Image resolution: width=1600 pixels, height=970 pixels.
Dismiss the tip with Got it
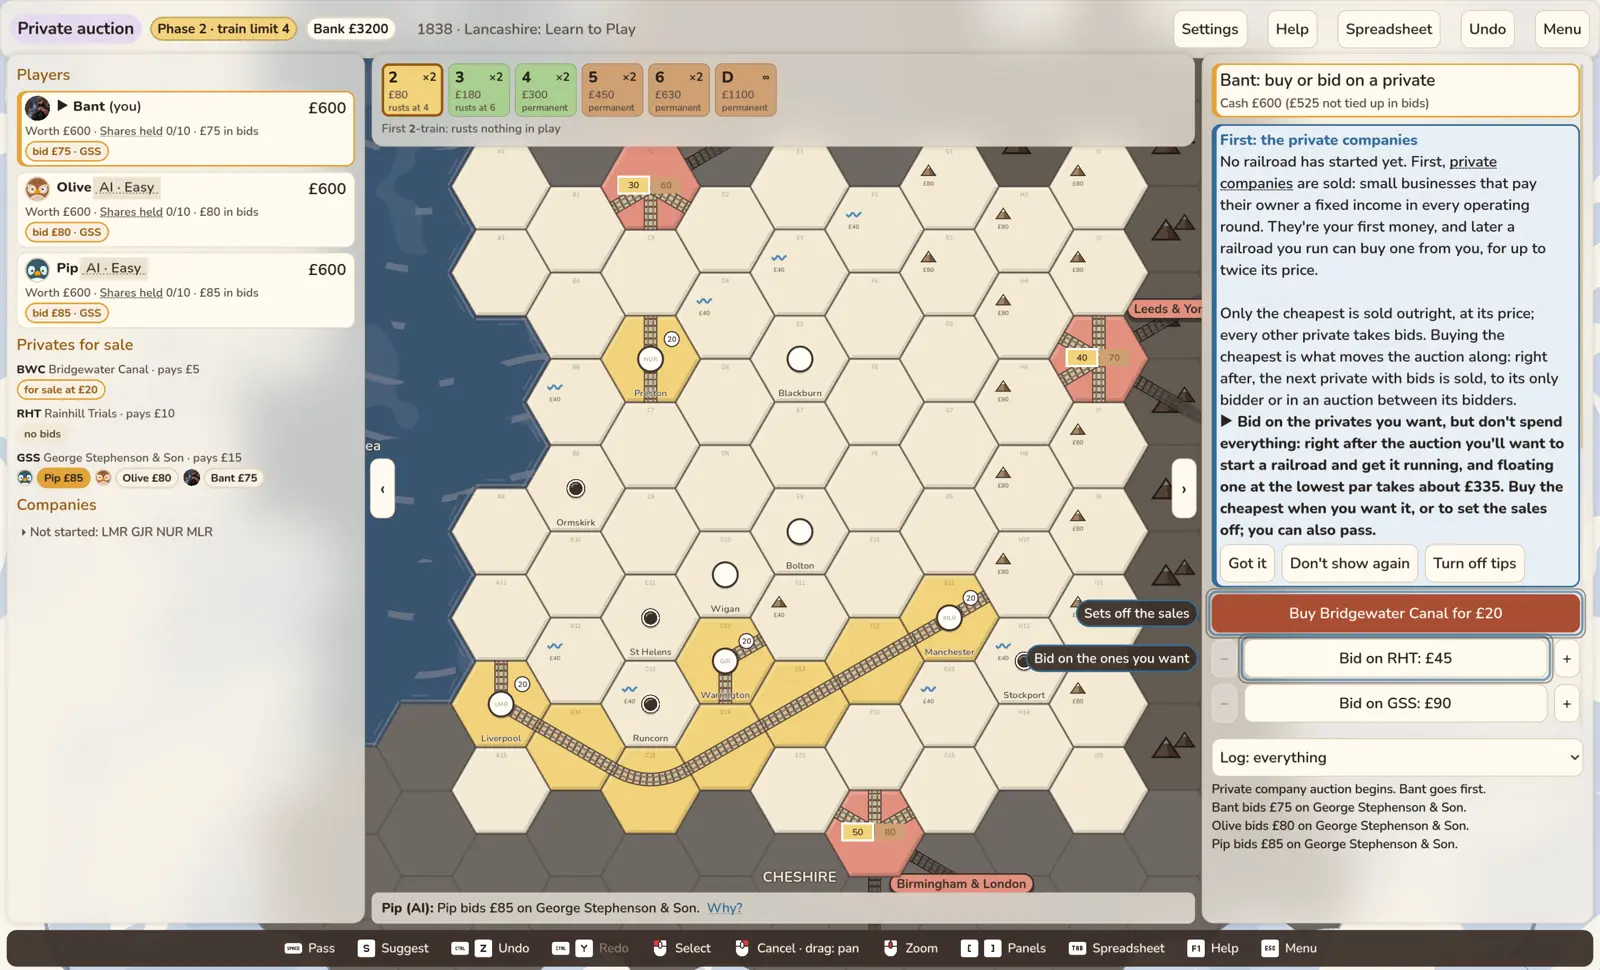(x=1247, y=564)
